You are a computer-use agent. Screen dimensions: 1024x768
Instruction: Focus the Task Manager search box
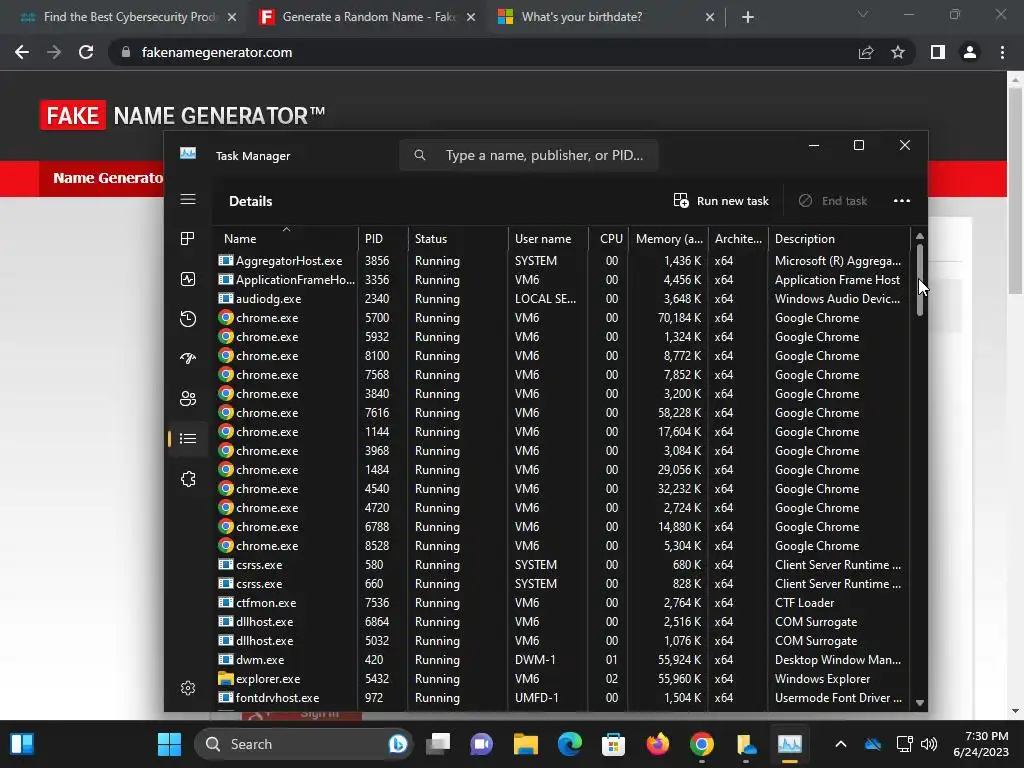click(528, 155)
